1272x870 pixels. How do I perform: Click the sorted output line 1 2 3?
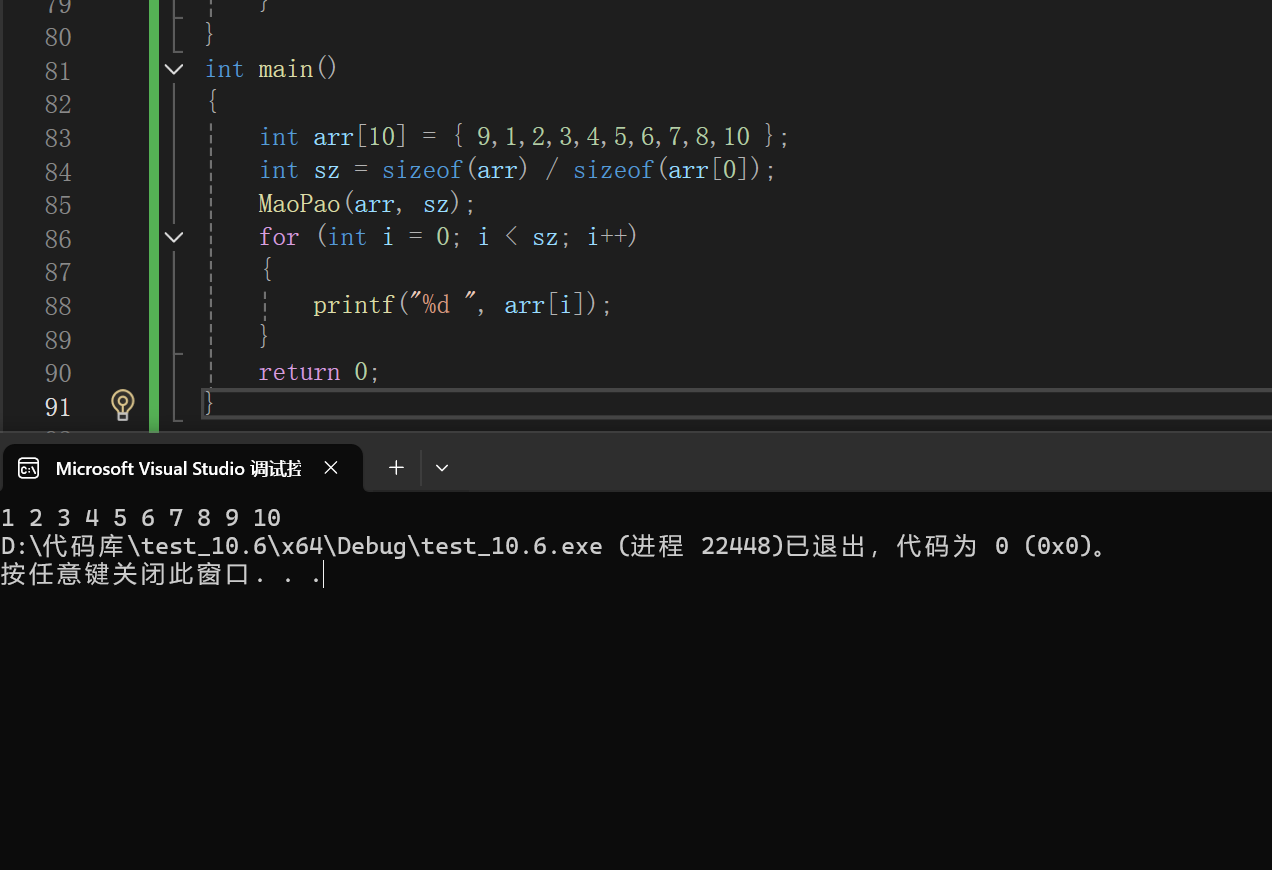(141, 517)
